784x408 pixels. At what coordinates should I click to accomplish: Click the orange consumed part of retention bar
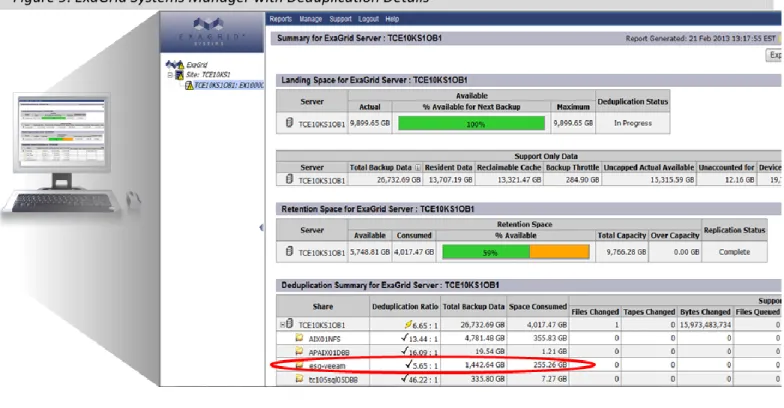[x=560, y=252]
